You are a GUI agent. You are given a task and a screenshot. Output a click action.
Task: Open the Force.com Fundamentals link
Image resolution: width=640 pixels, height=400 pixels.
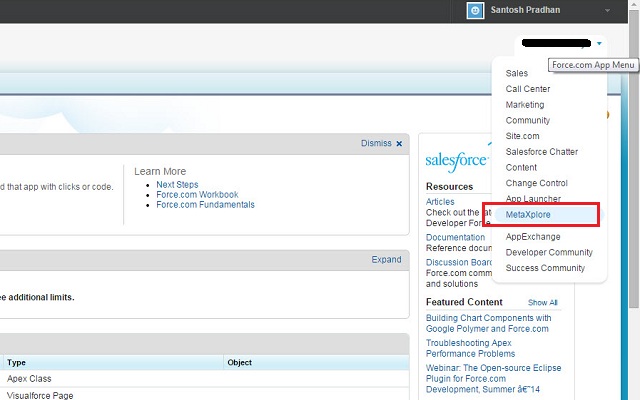(205, 204)
